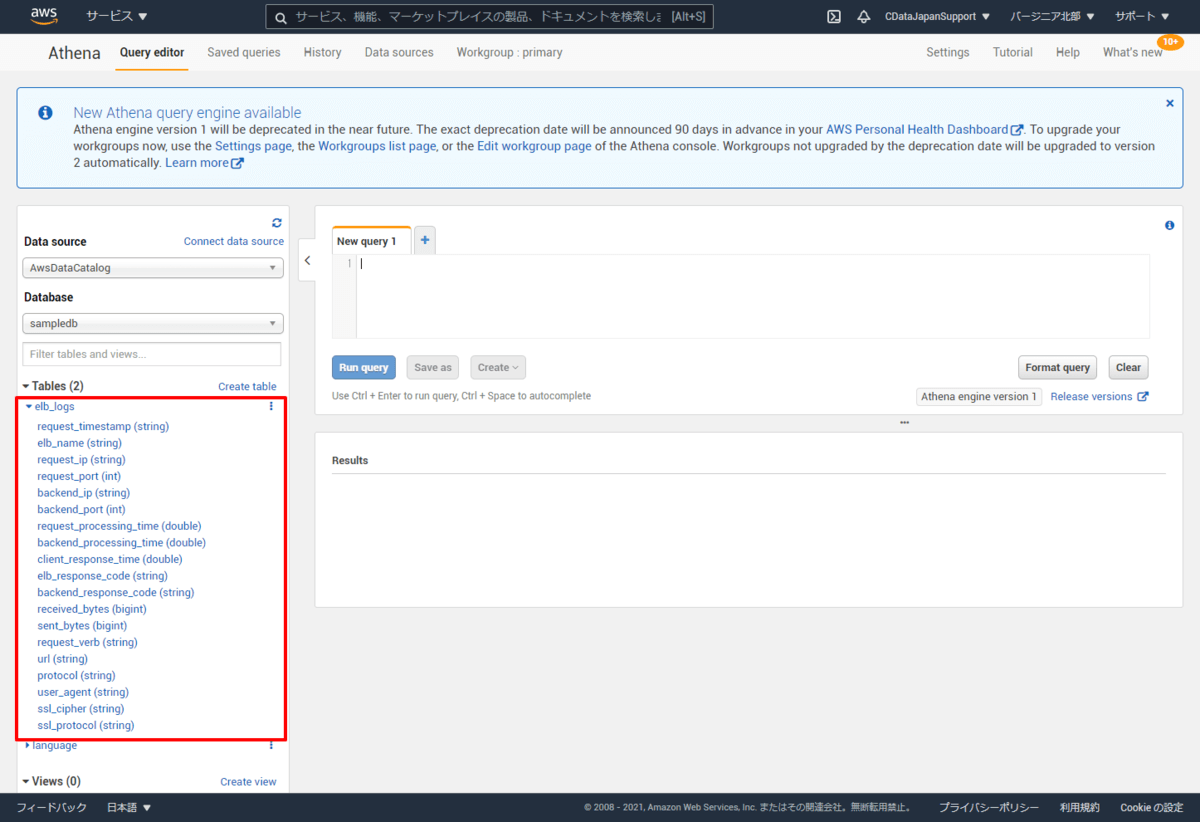Click inside the query editor text area

click(752, 296)
